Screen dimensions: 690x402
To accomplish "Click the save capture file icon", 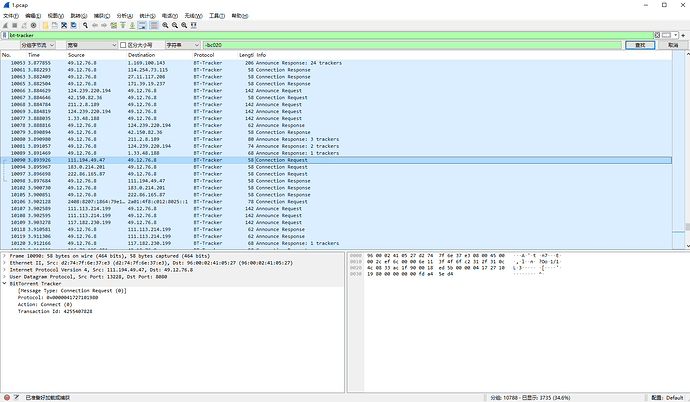I will [x=55, y=26].
